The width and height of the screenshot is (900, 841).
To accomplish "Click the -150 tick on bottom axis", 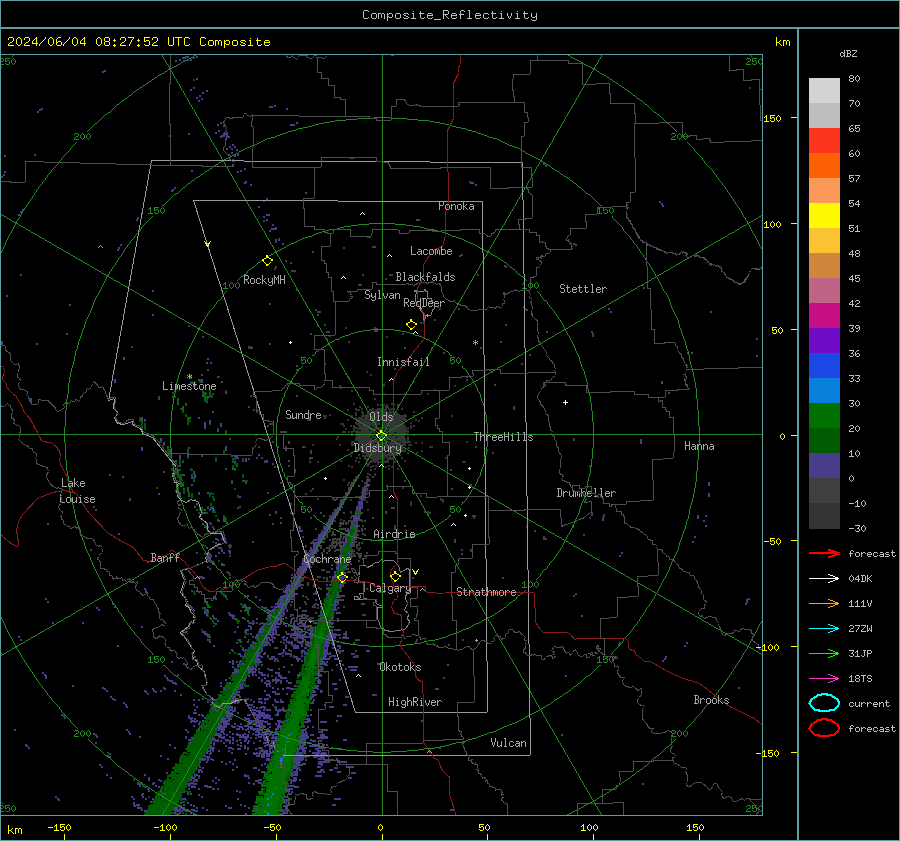I will click(x=59, y=827).
